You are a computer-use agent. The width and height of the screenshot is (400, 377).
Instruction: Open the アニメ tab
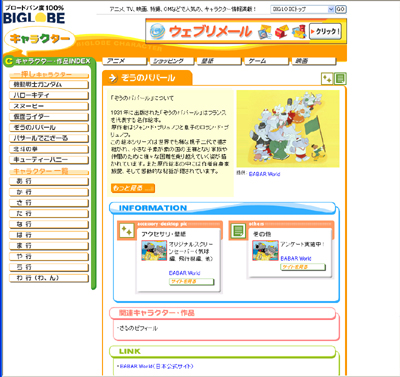[124, 61]
